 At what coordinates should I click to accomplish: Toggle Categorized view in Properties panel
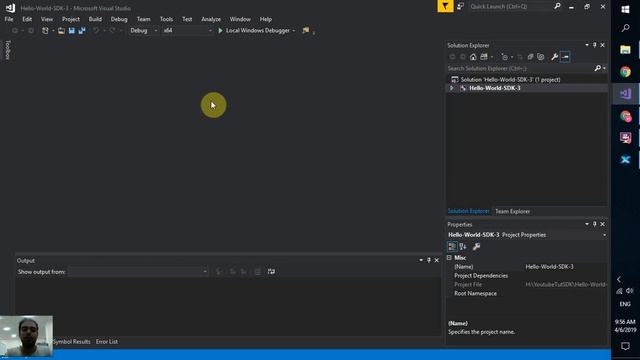(452, 247)
